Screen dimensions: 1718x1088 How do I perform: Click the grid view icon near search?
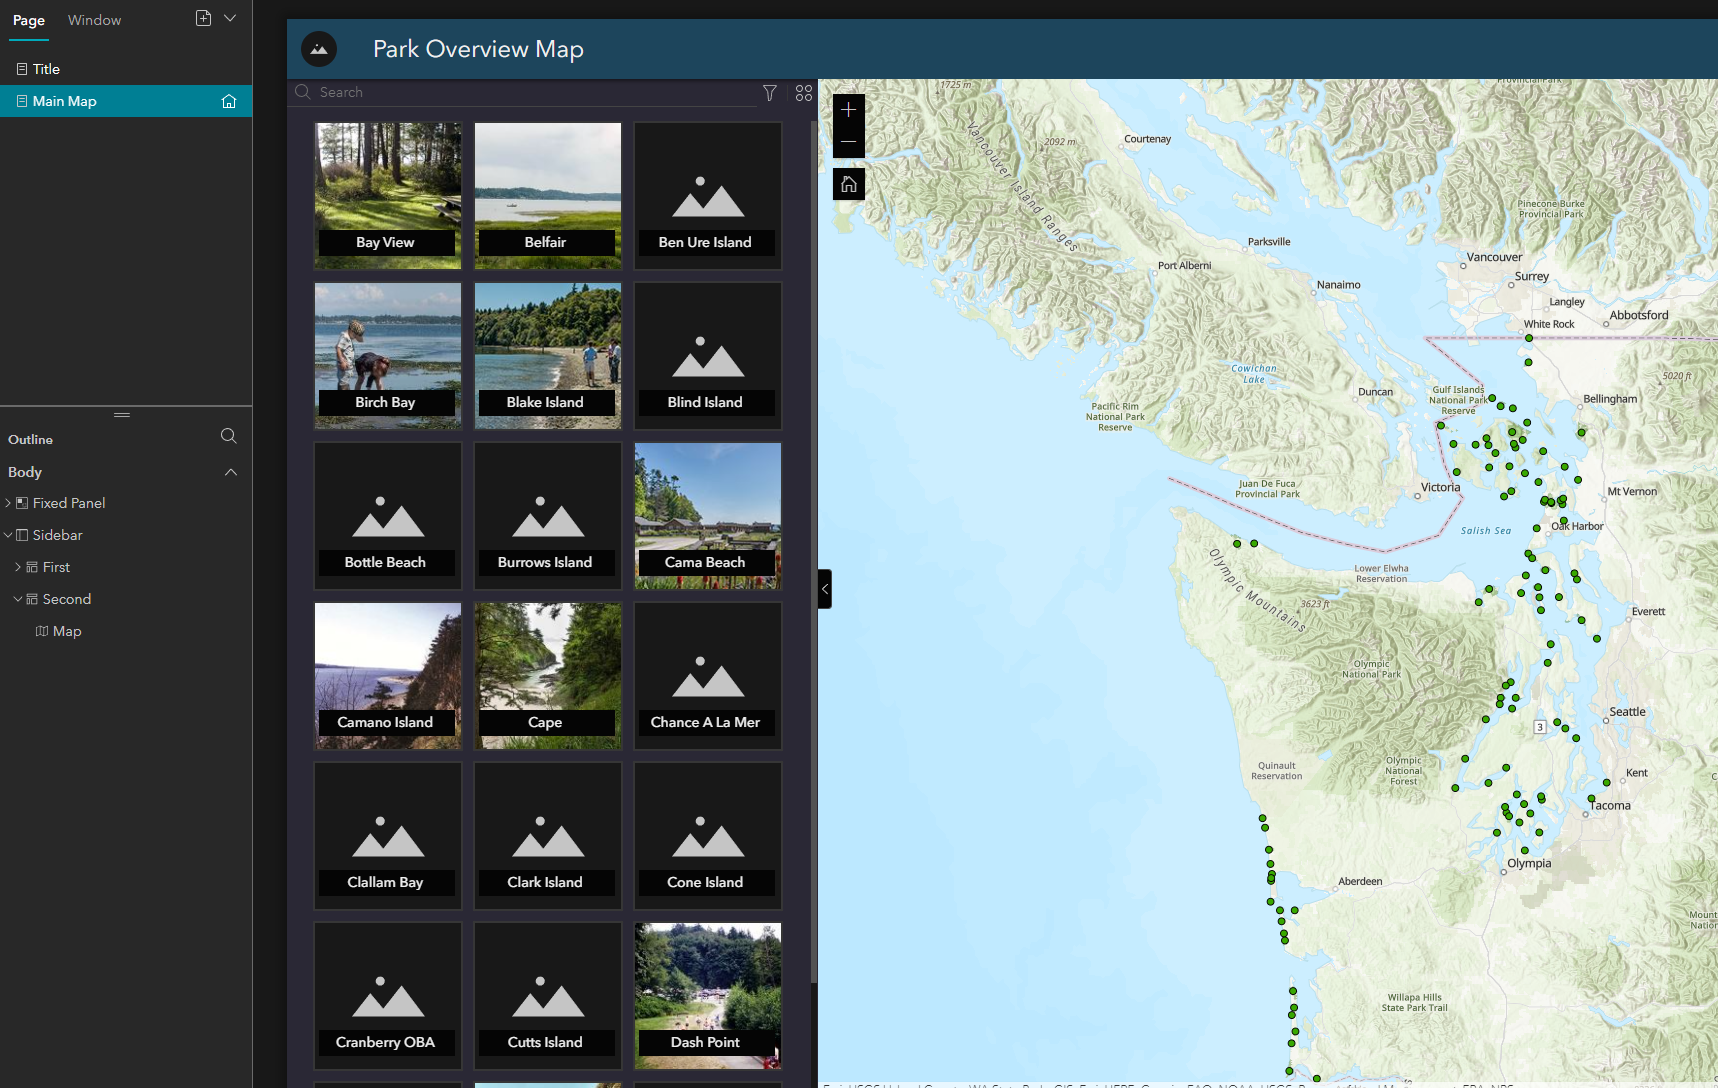point(804,93)
